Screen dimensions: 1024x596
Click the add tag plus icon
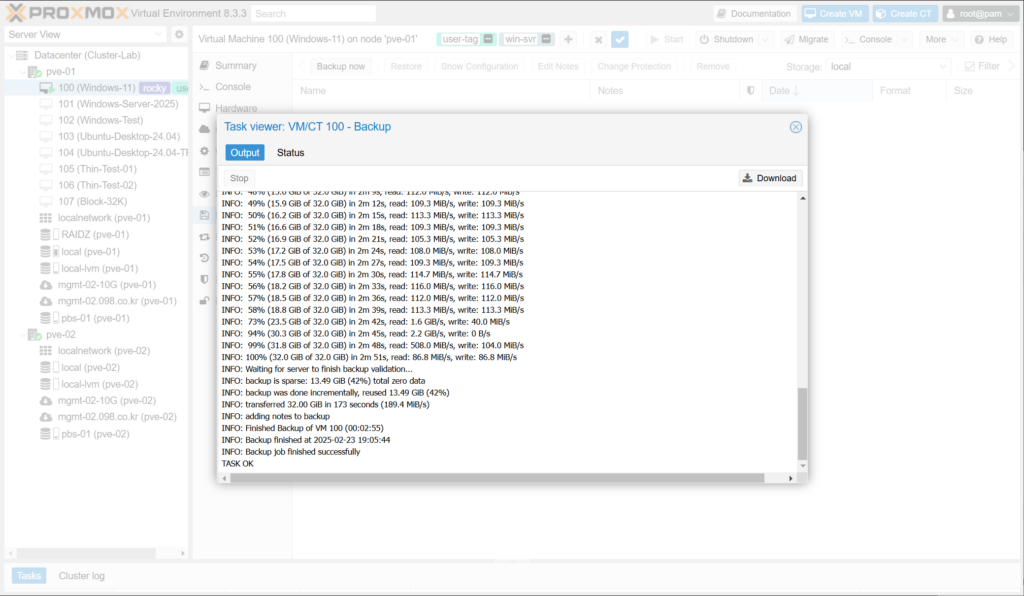point(568,39)
